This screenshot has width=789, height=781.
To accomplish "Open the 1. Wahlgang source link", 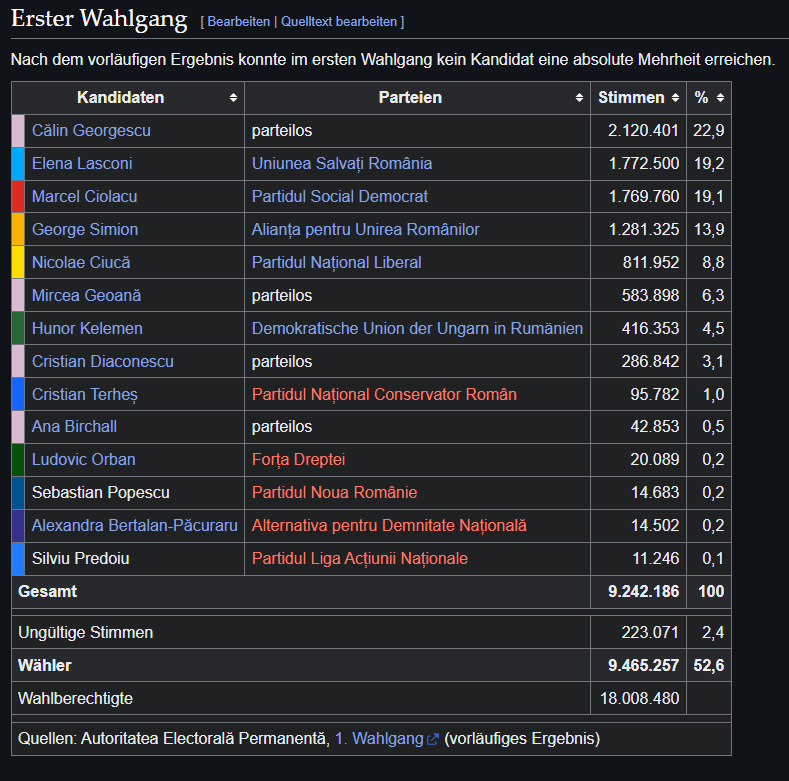I will click(x=379, y=739).
